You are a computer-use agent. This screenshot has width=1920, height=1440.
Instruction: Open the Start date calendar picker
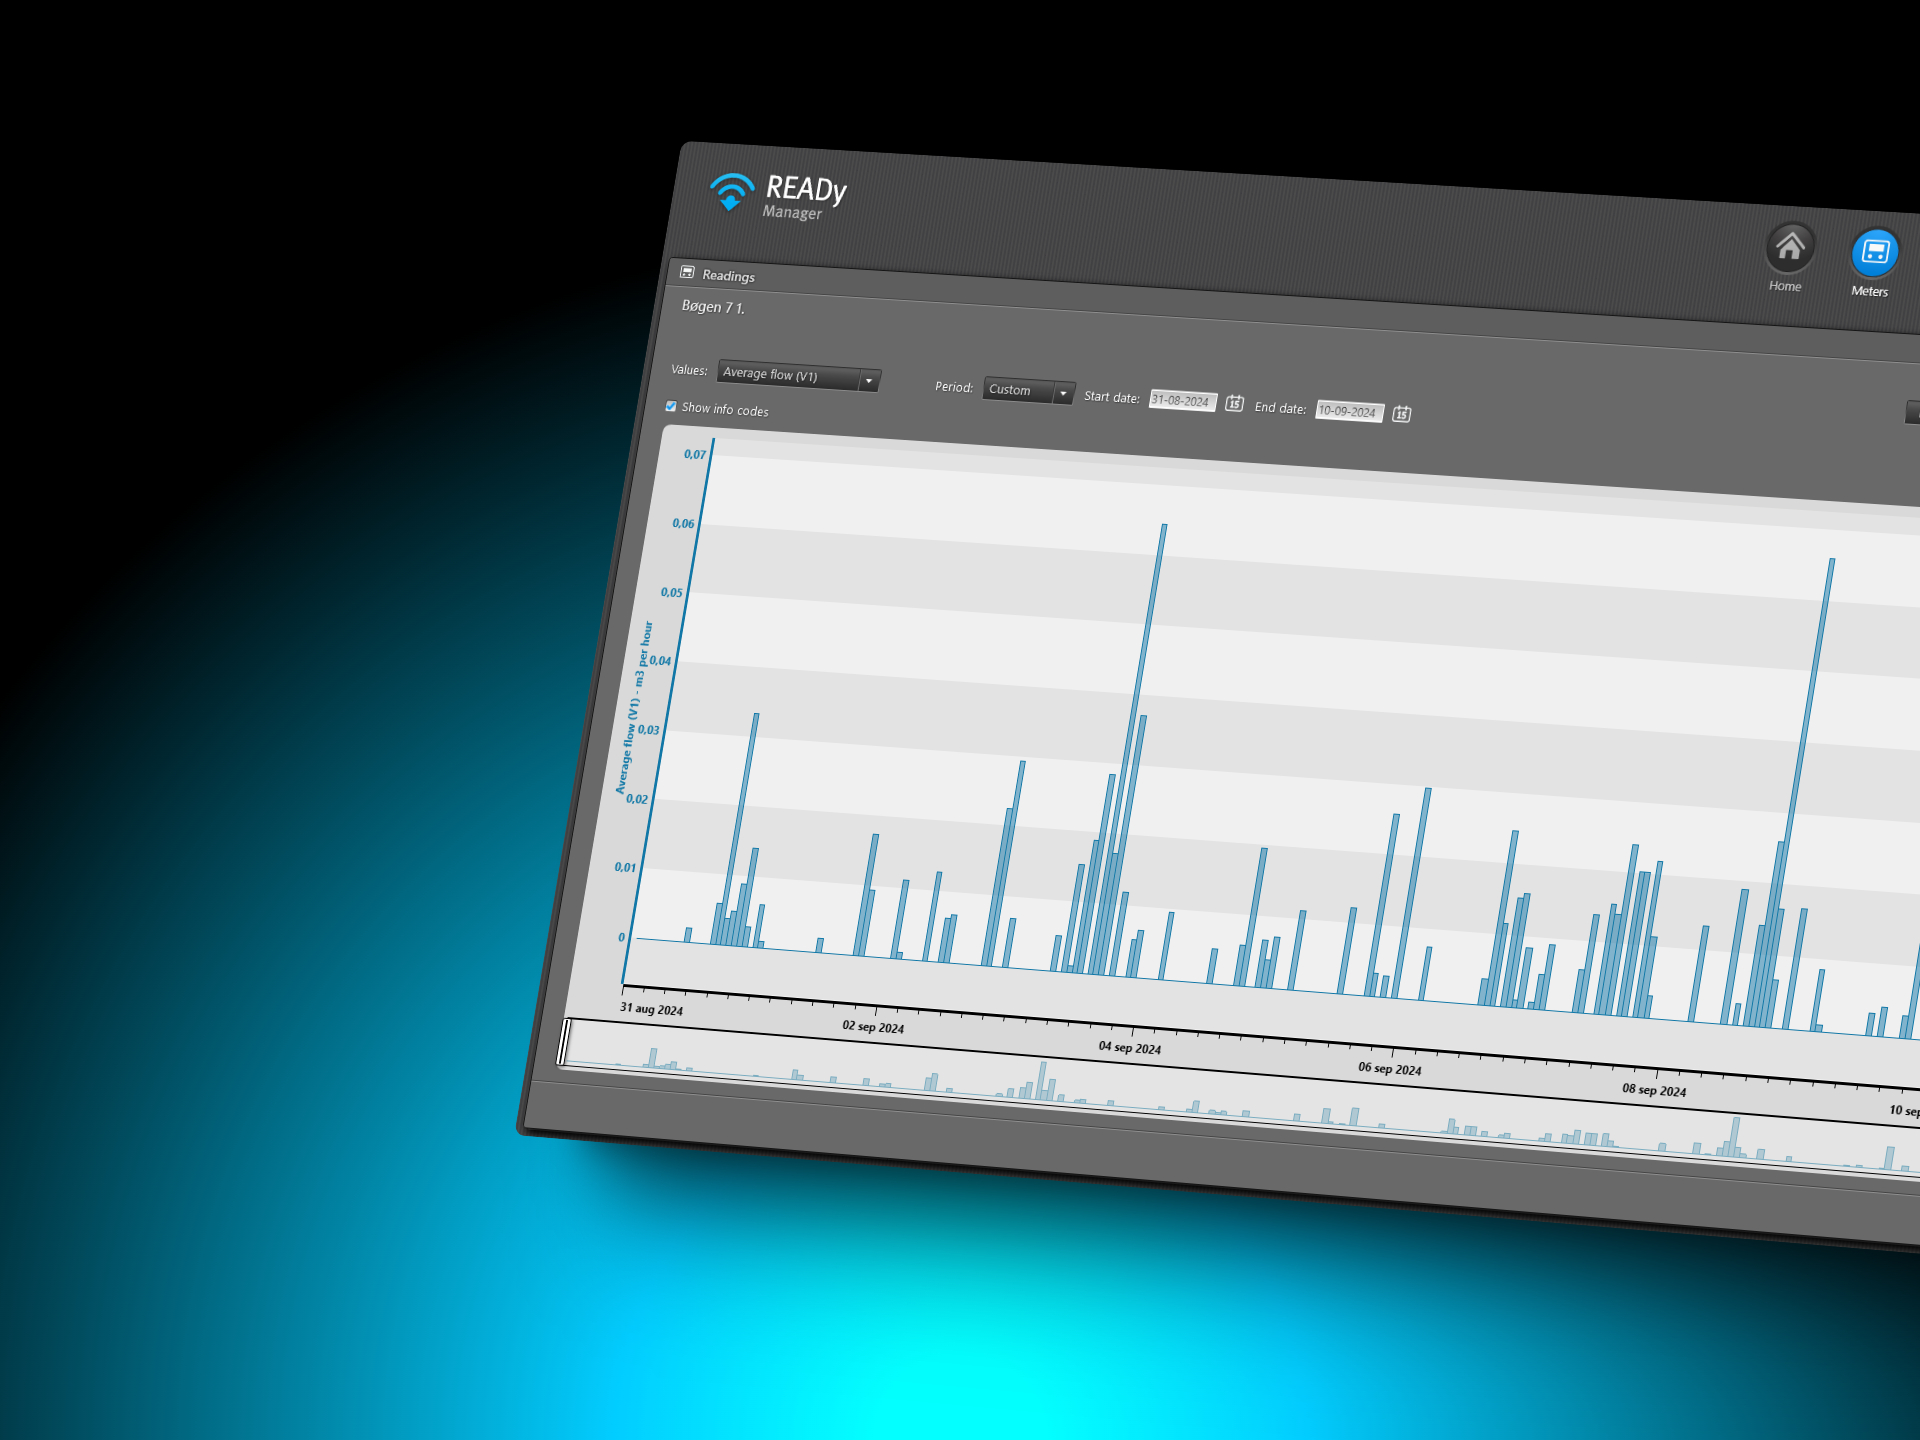tap(1235, 403)
